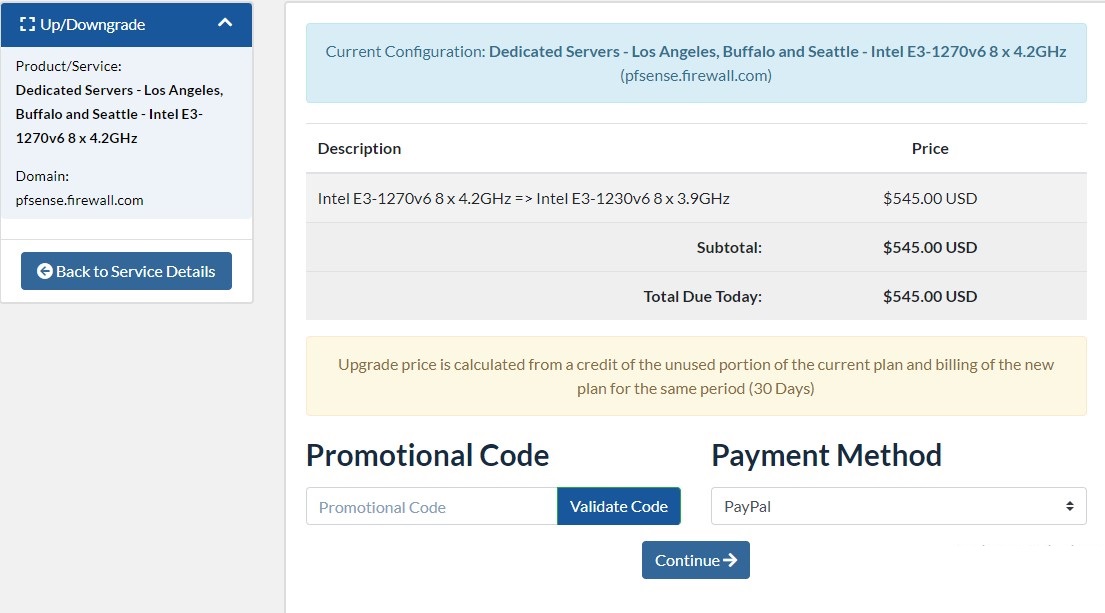This screenshot has width=1105, height=613.
Task: Click the Up/Downgrade panel header title
Action: click(92, 25)
